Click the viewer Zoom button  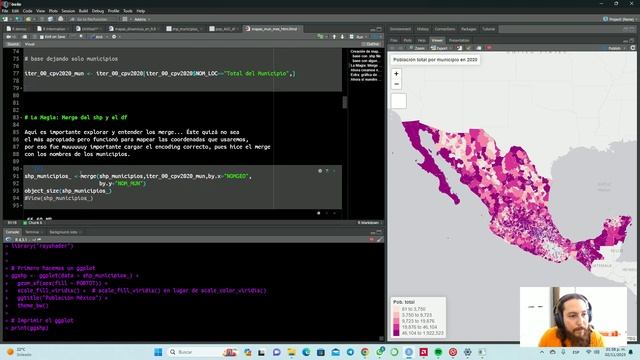point(417,48)
